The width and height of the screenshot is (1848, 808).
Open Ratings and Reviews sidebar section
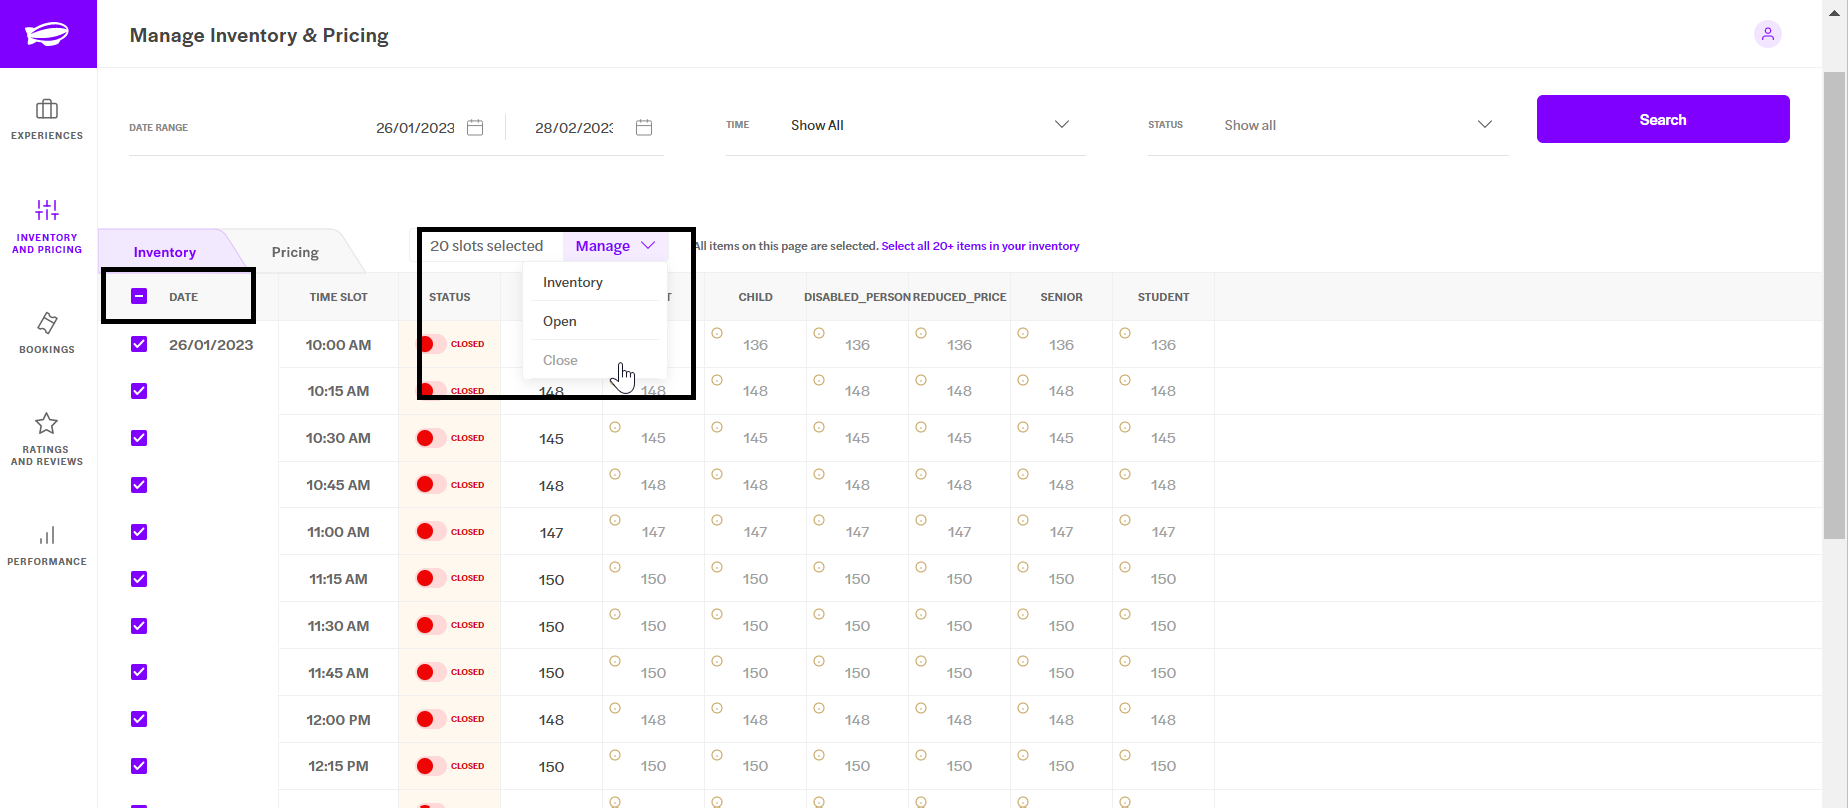[47, 439]
